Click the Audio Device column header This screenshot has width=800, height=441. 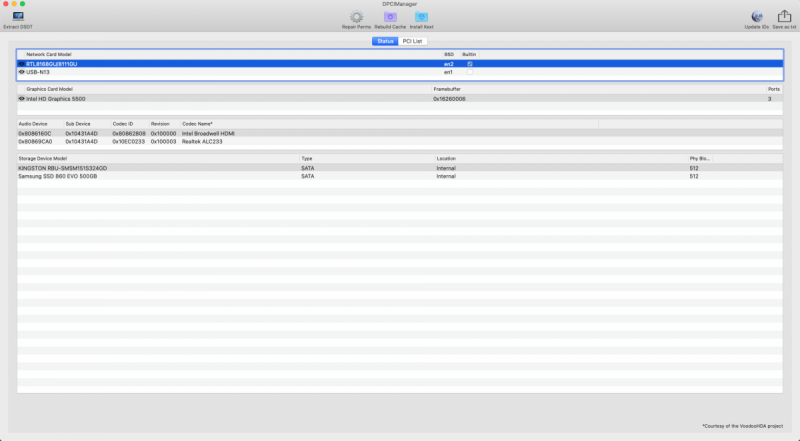33,124
